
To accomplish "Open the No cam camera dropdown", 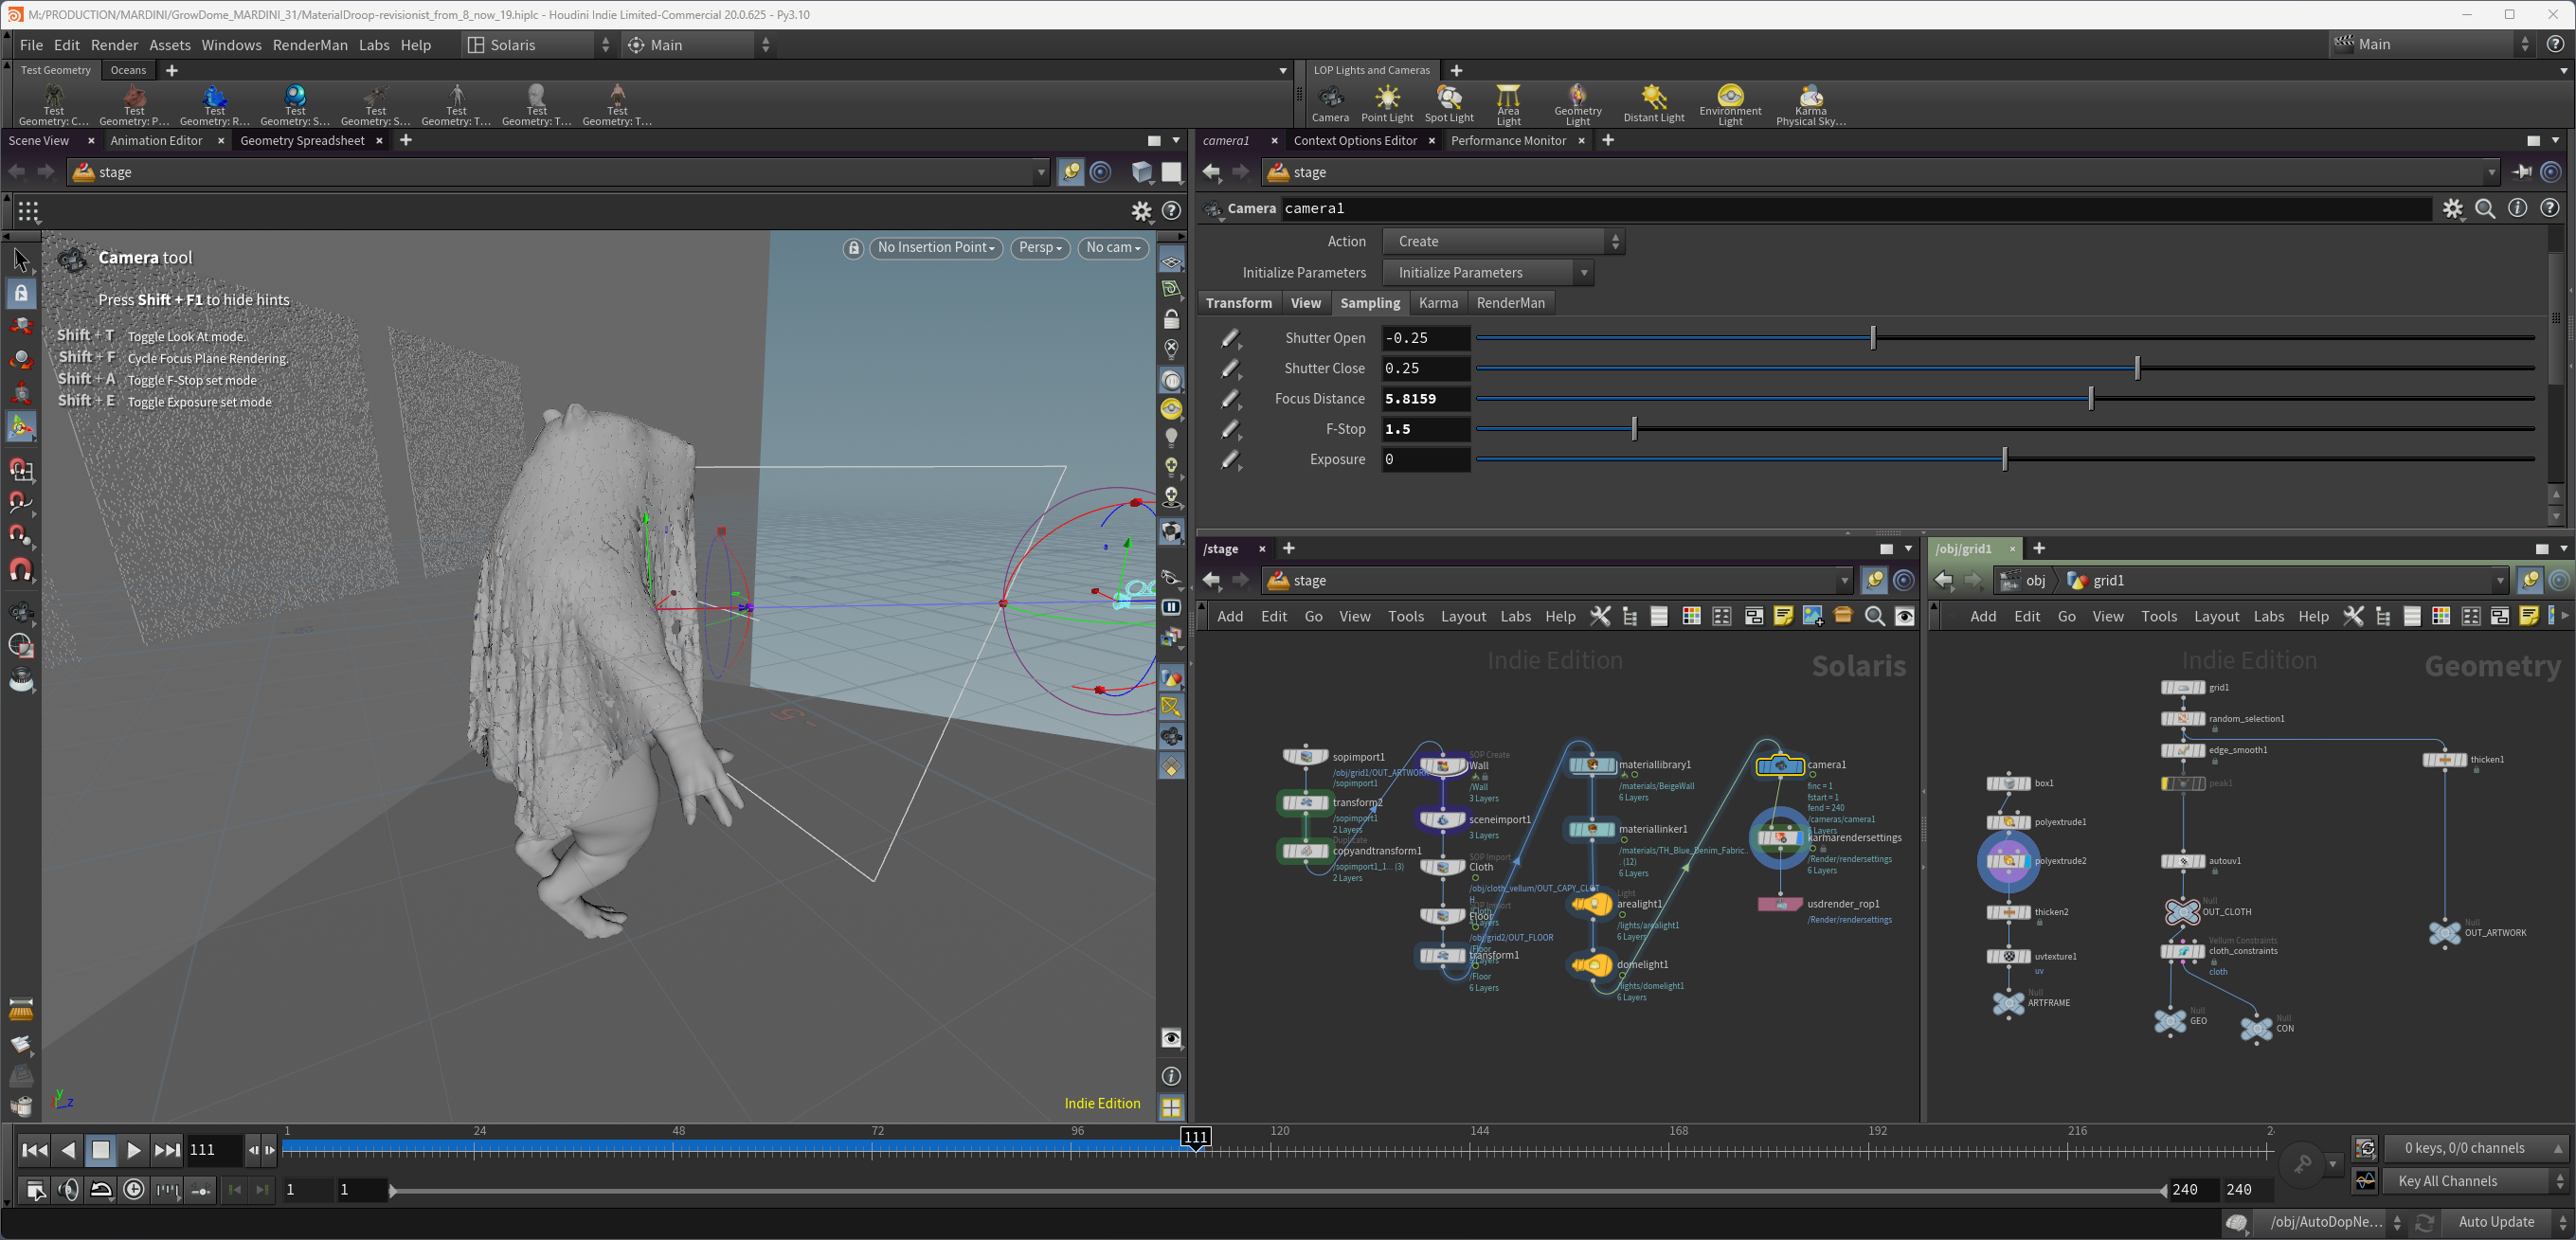I will click(1113, 248).
